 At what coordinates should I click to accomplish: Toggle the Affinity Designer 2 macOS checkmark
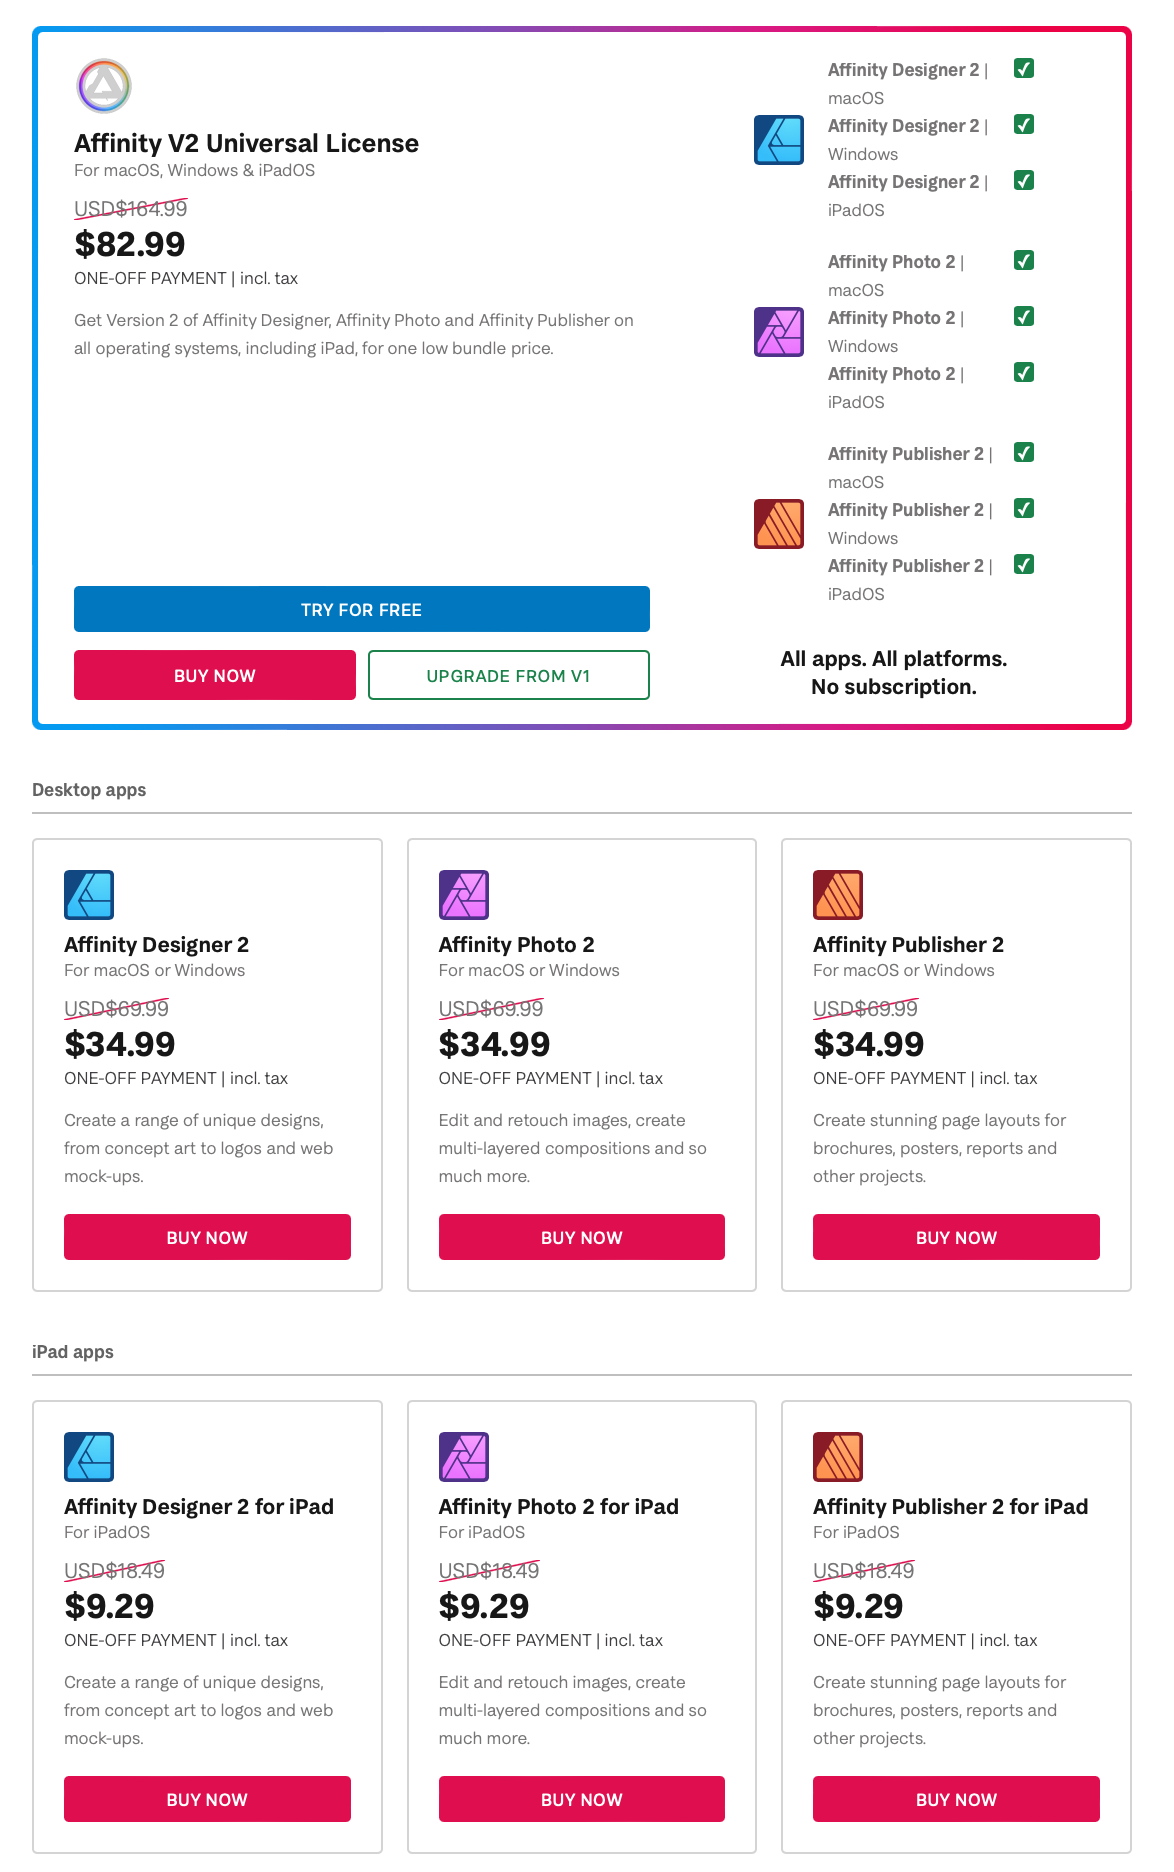1023,68
